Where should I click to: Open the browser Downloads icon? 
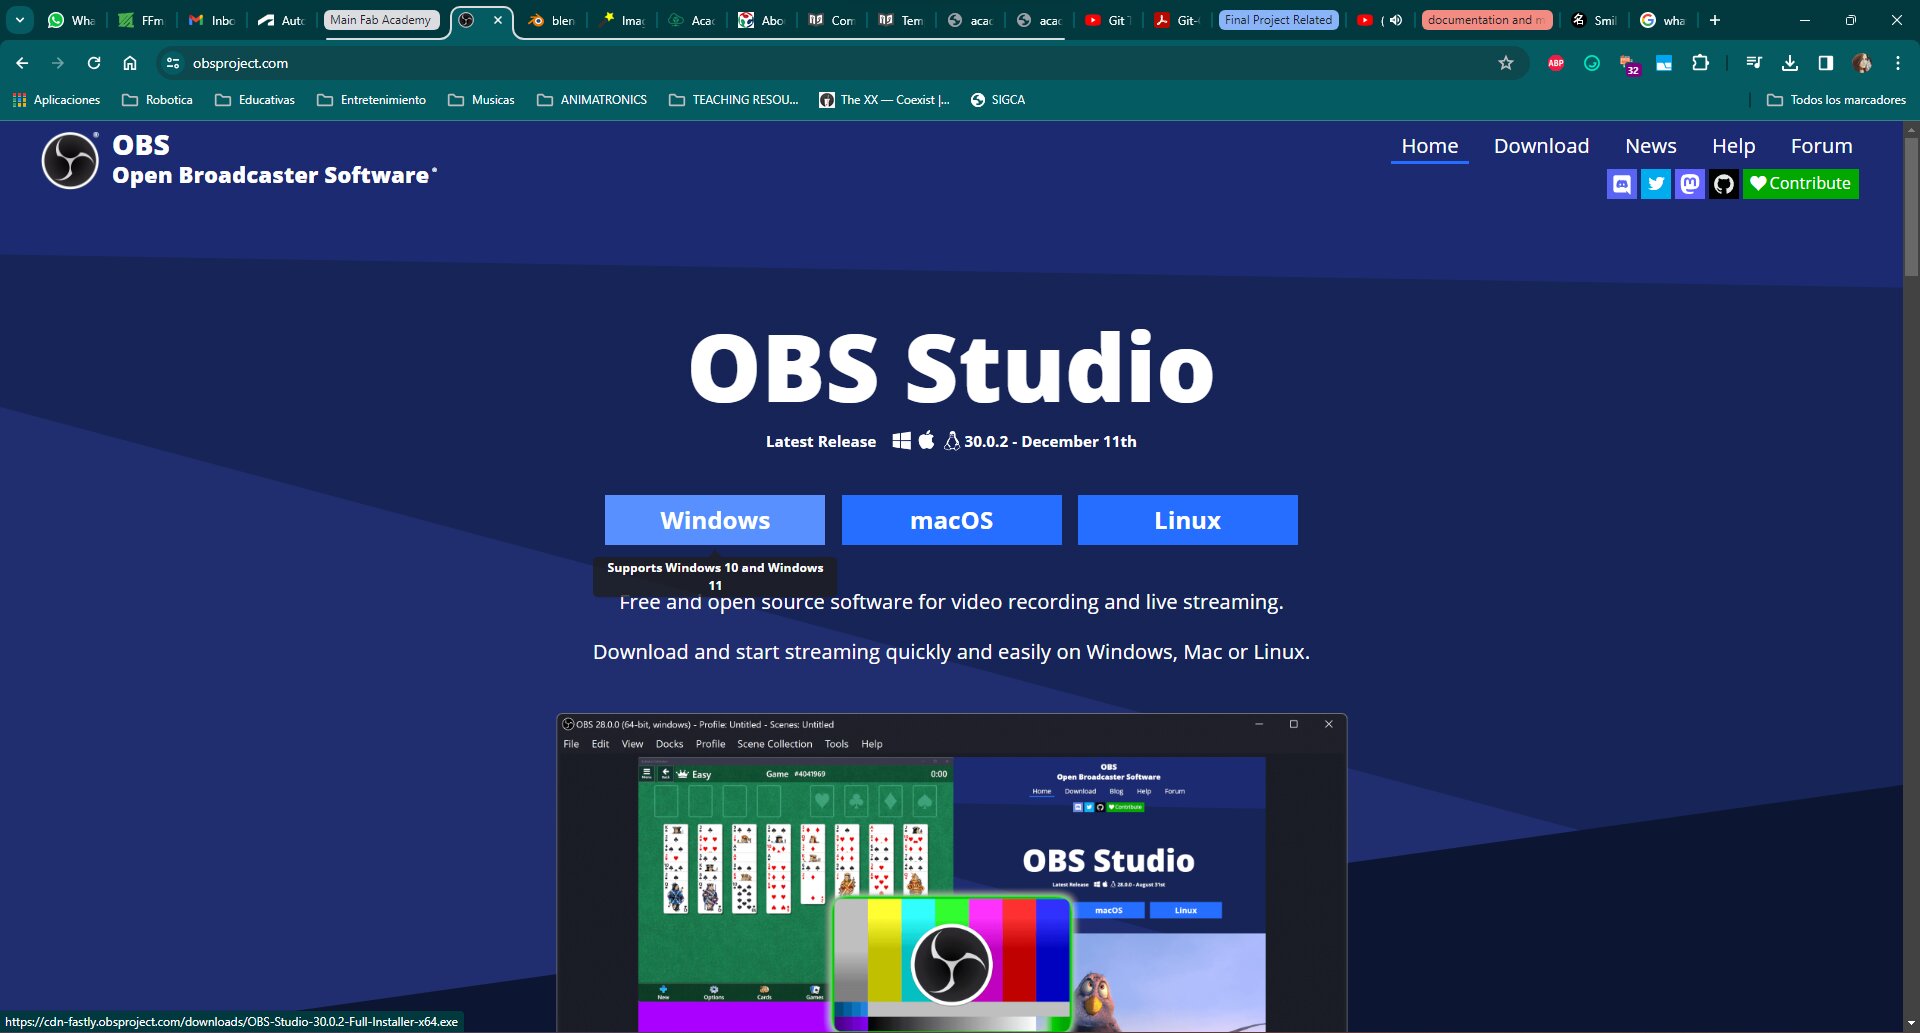(x=1790, y=63)
